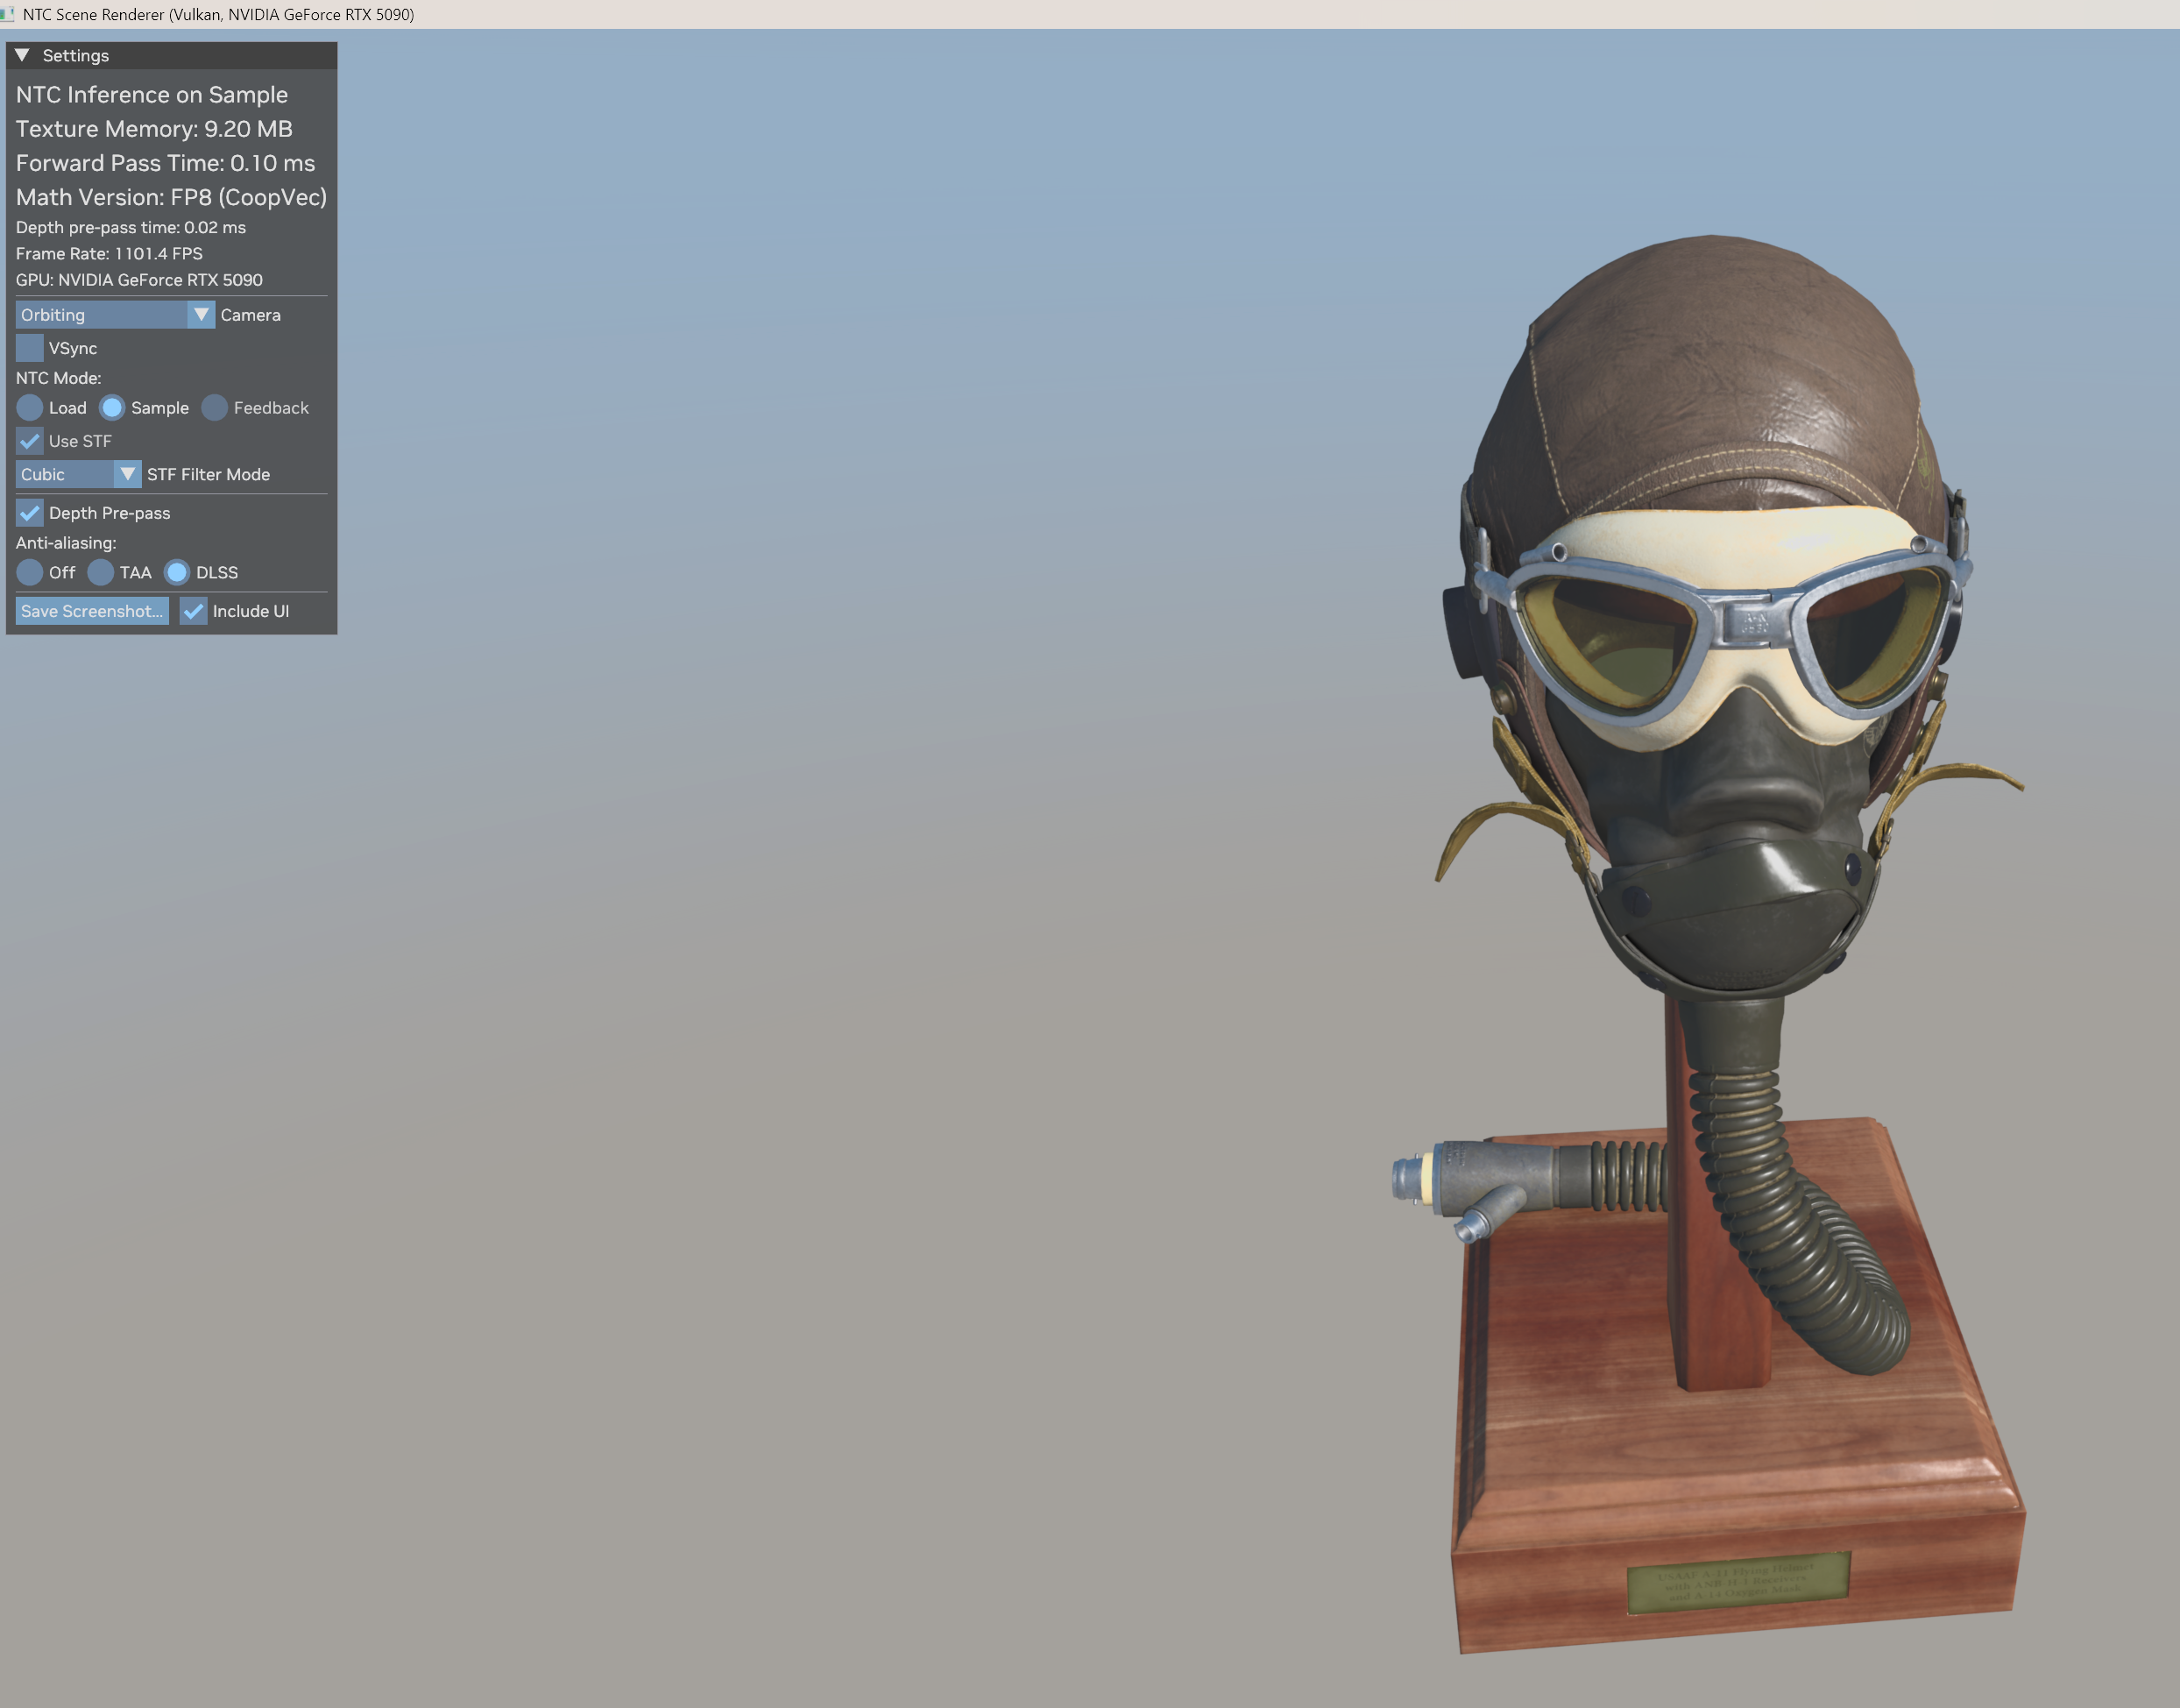Click the Save Screenshot button
The image size is (2180, 1708).
pyautogui.click(x=92, y=611)
